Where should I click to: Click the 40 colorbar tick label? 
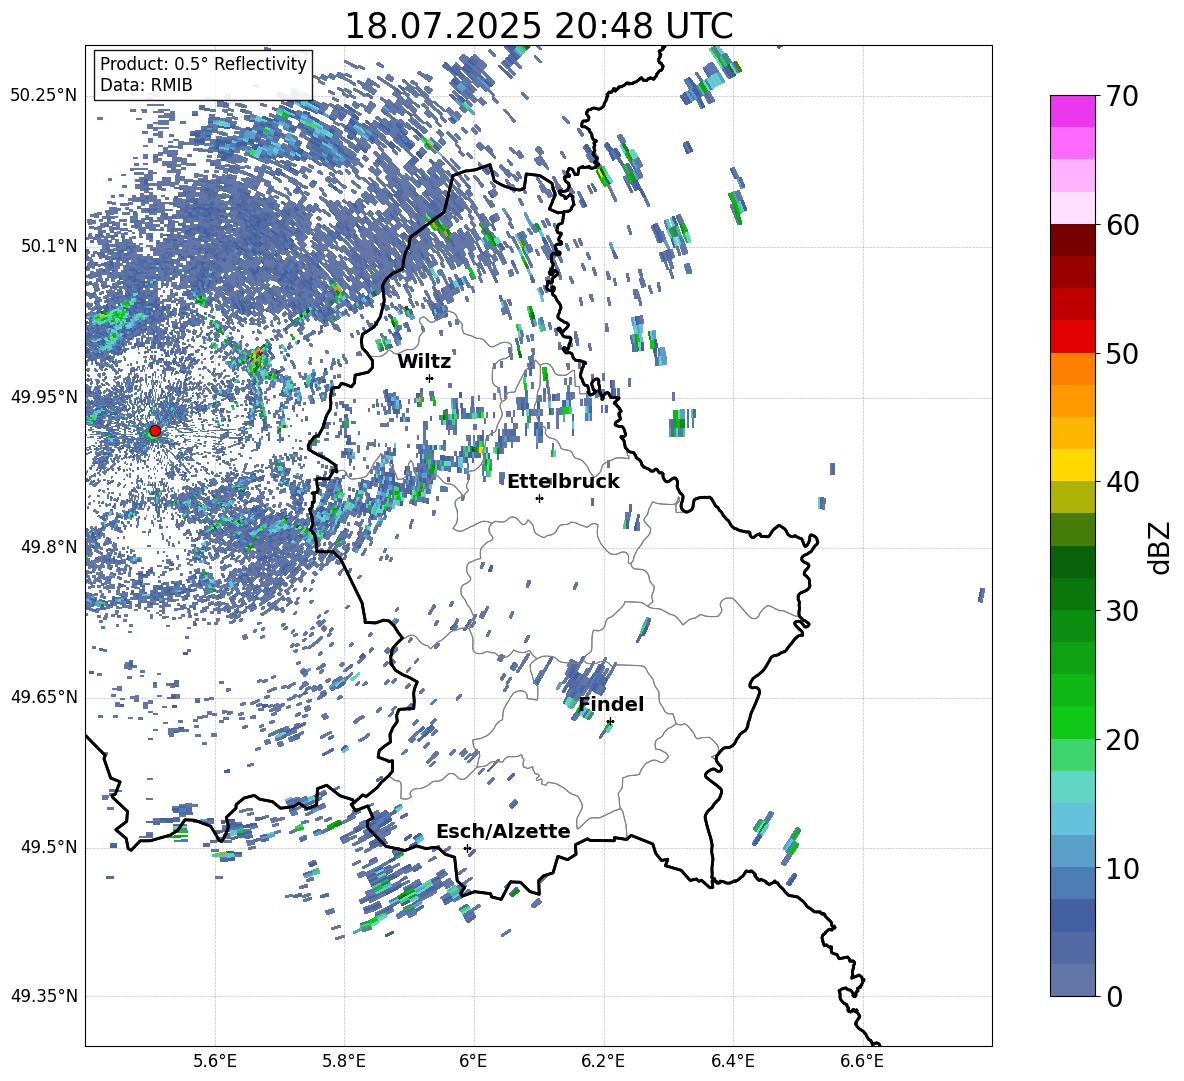point(1123,482)
